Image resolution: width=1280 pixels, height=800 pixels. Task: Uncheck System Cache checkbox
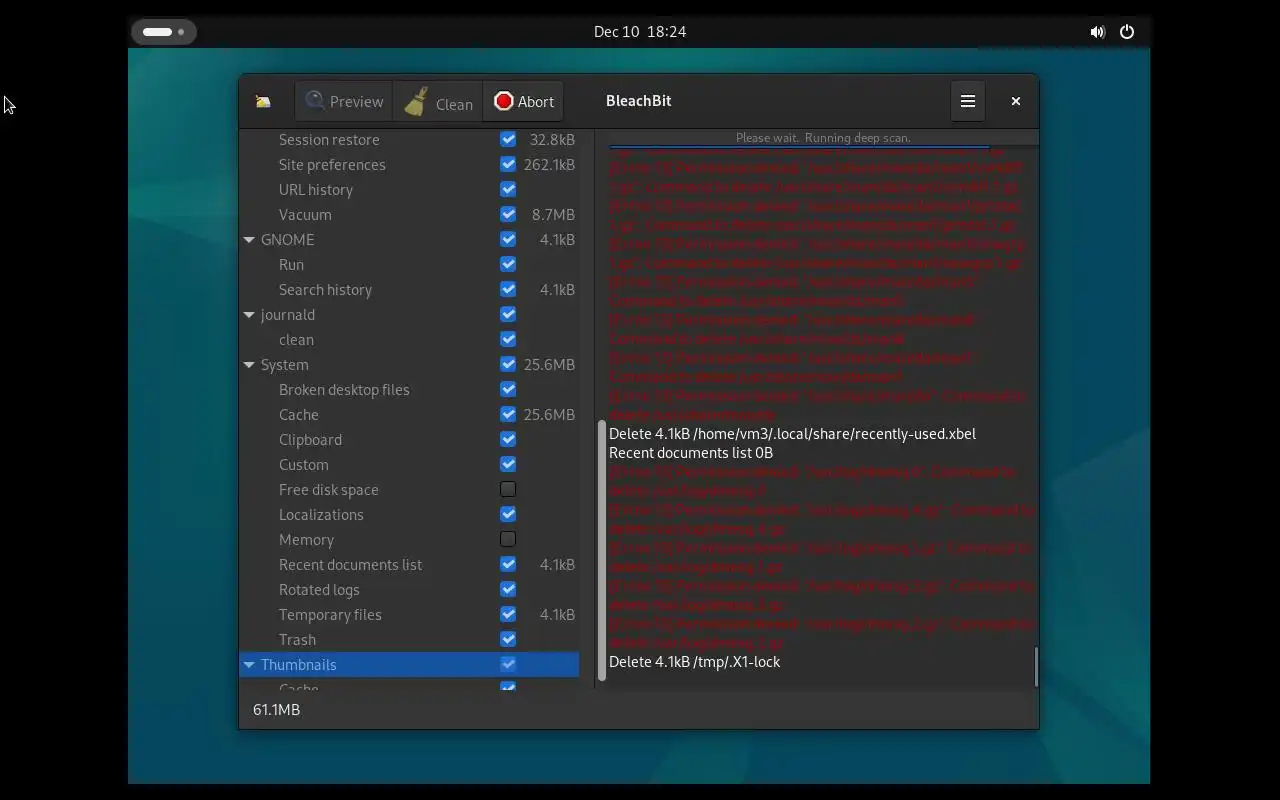point(508,414)
